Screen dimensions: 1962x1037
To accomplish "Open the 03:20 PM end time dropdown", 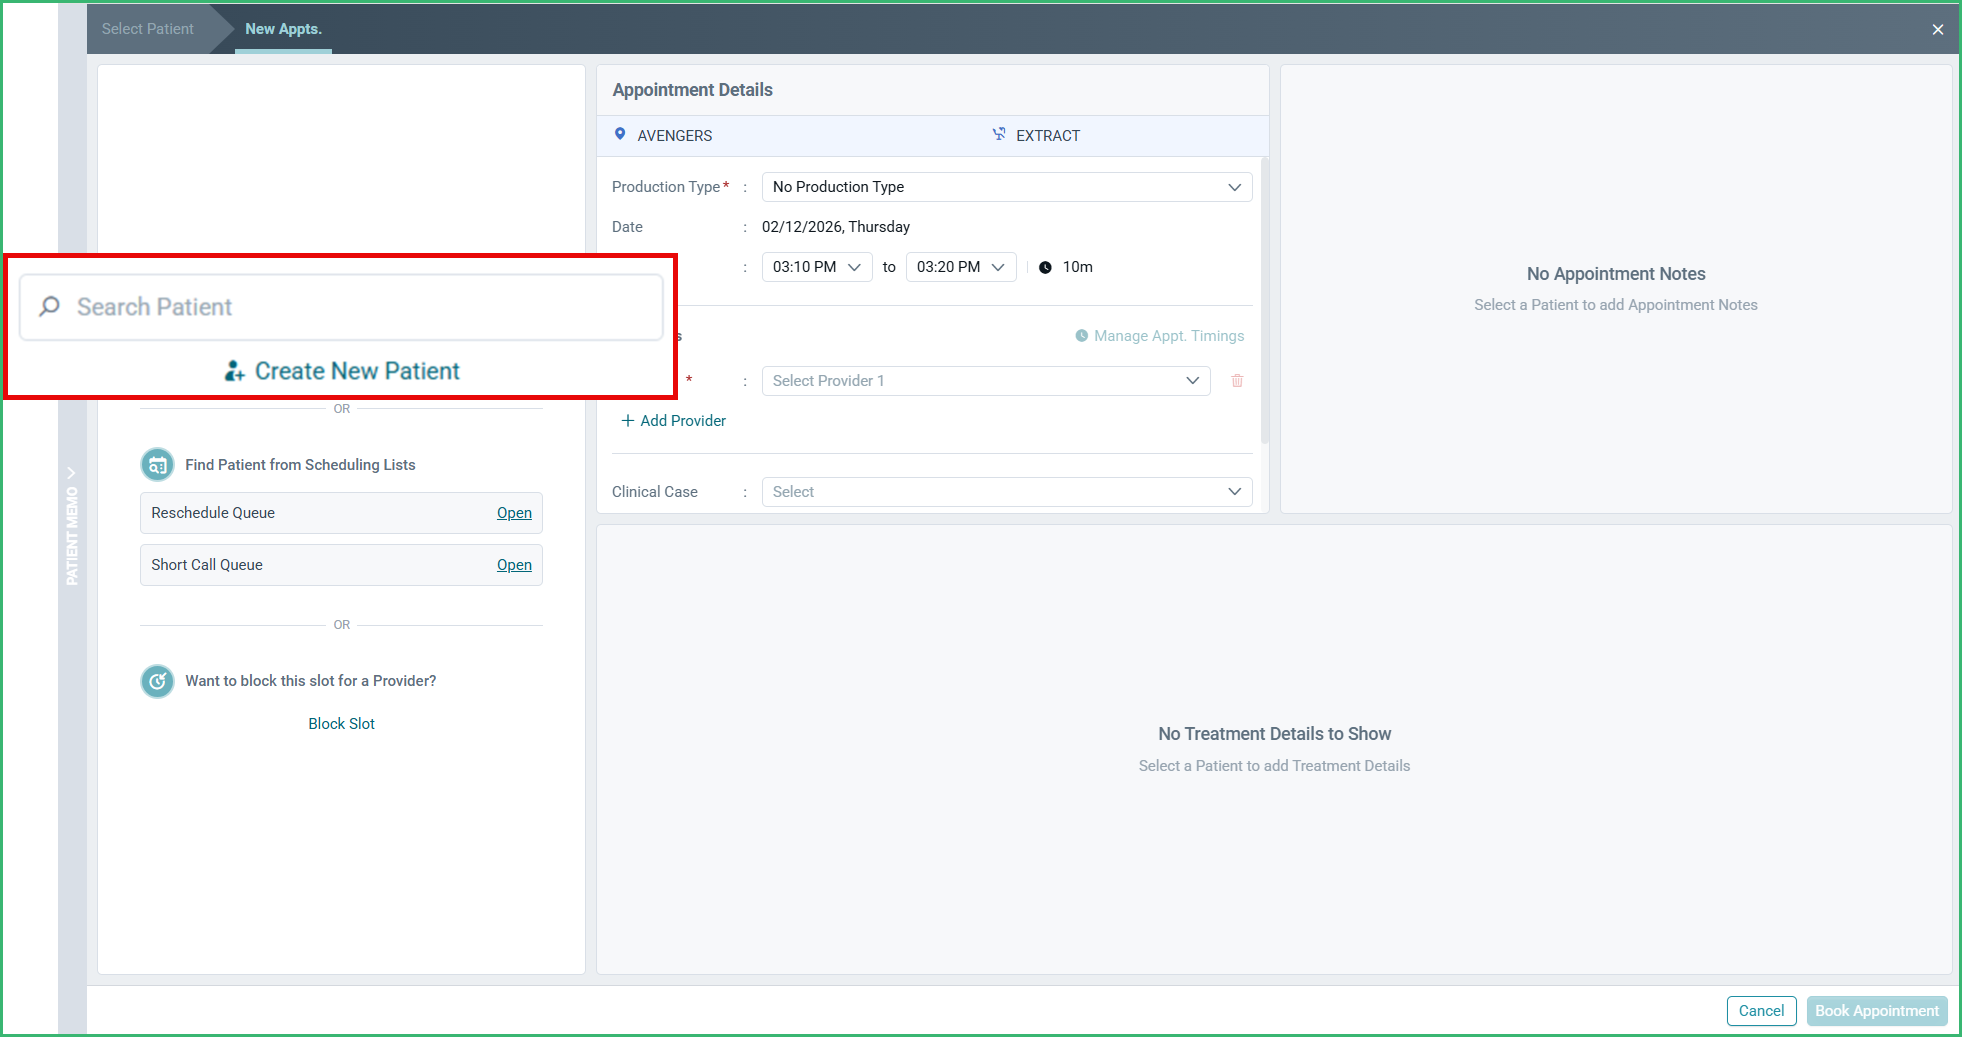I will pyautogui.click(x=961, y=267).
